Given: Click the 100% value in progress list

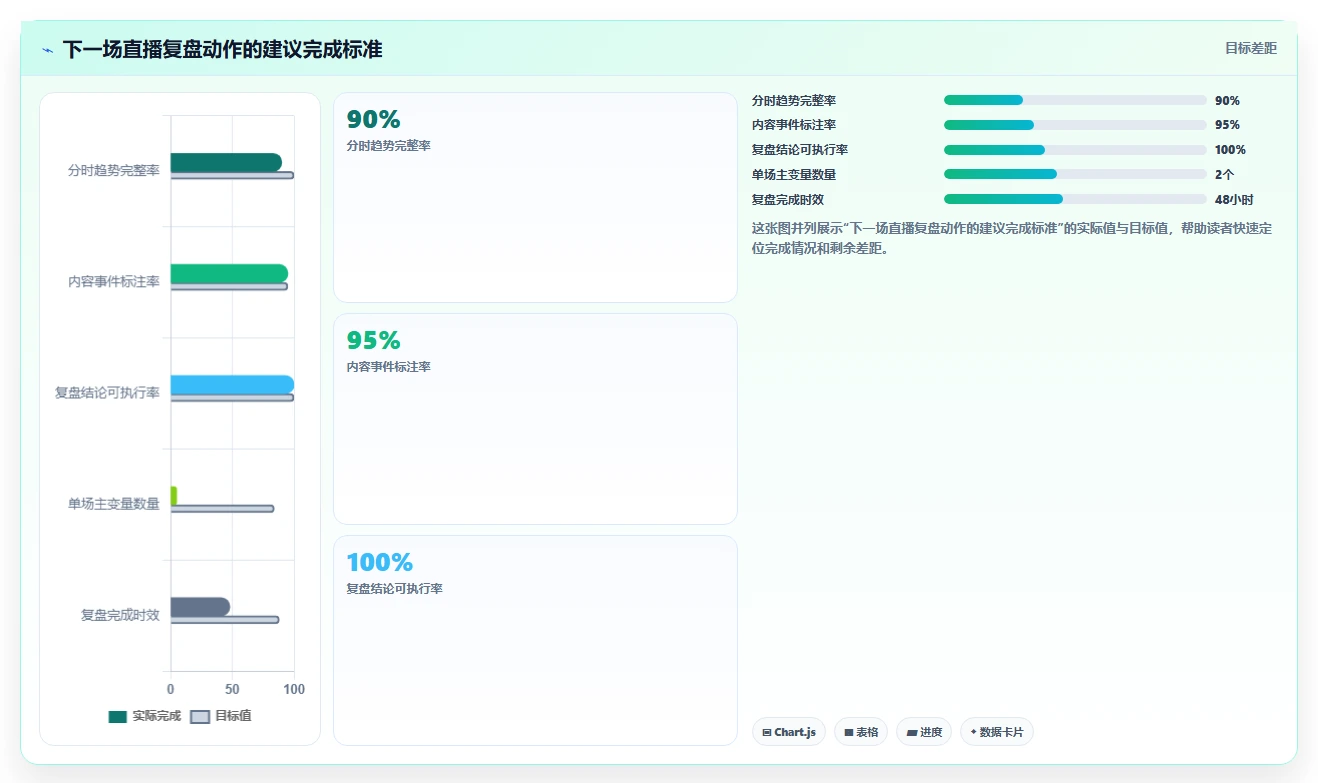Looking at the screenshot, I should [x=1230, y=150].
